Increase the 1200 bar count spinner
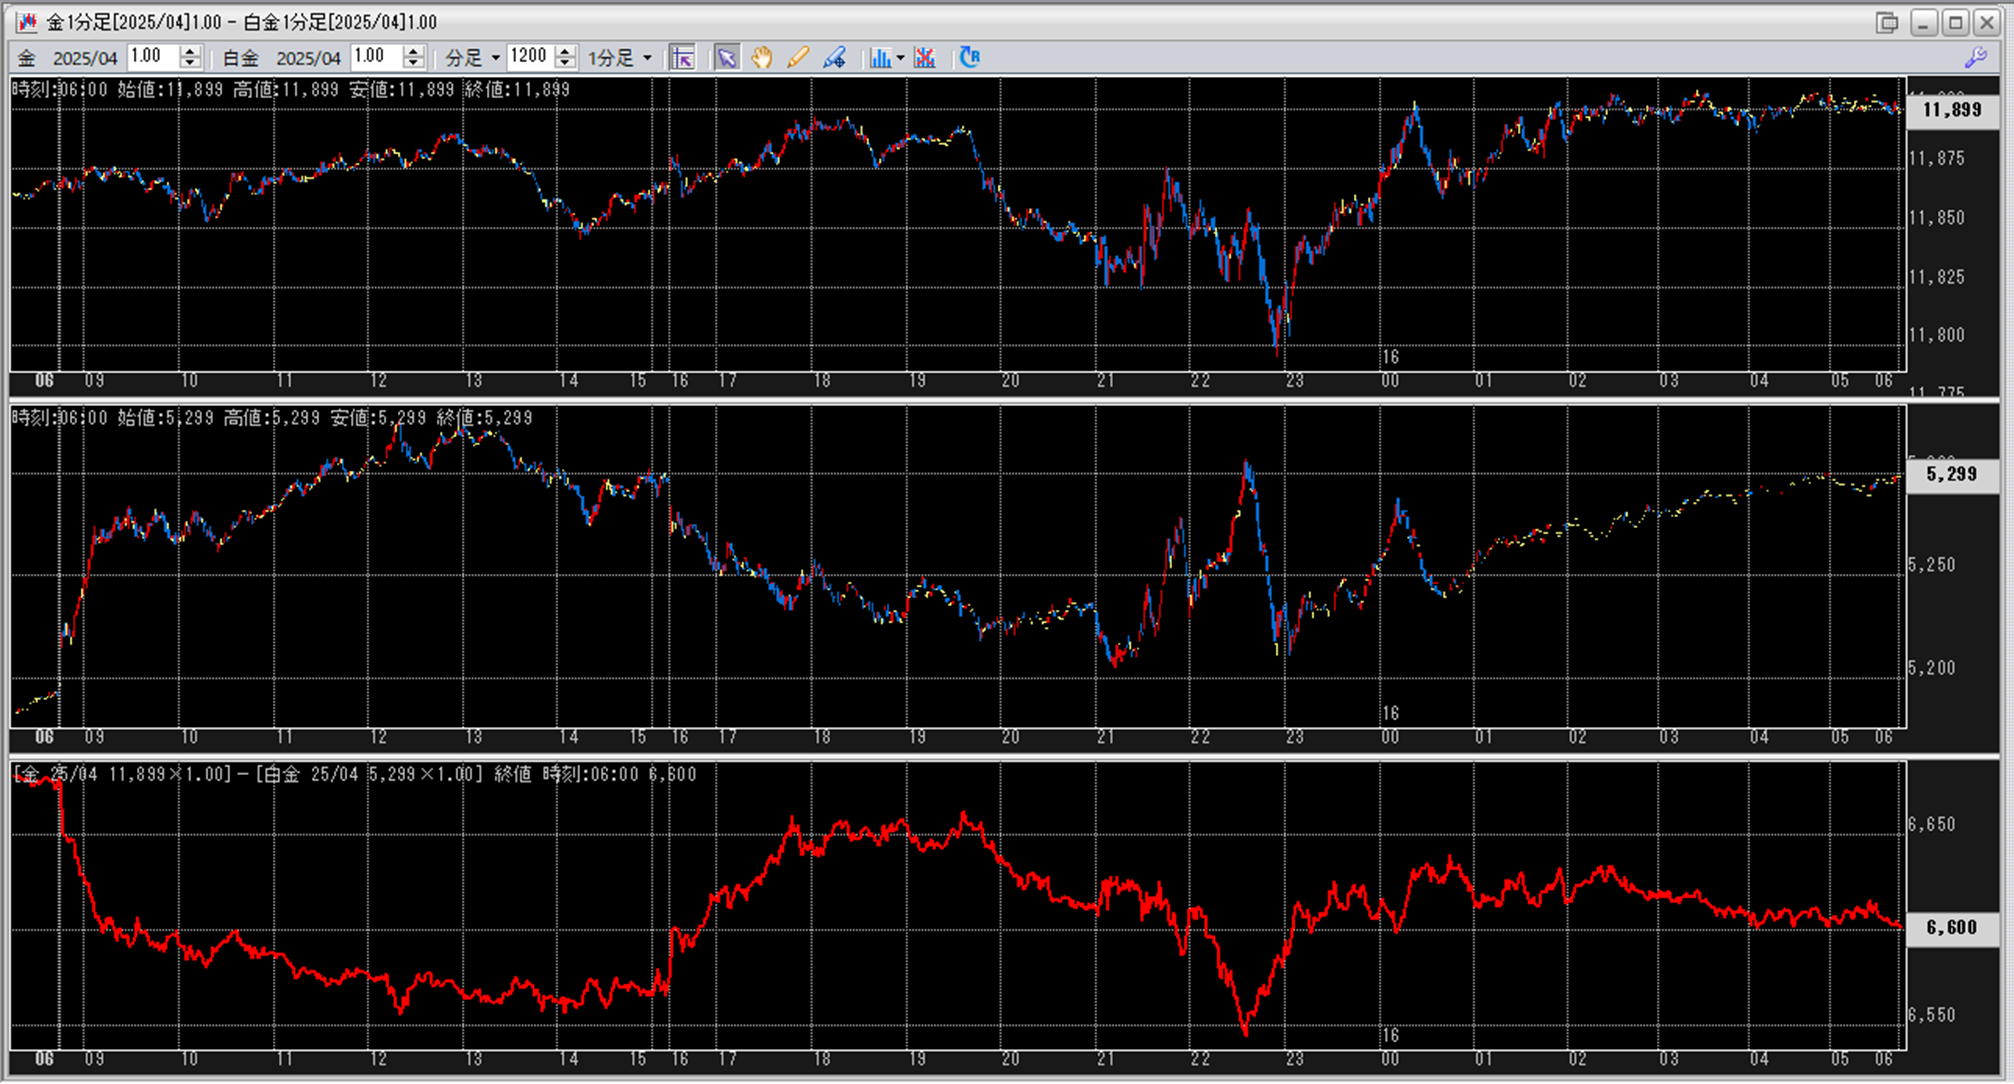The image size is (2014, 1084). coord(565,51)
